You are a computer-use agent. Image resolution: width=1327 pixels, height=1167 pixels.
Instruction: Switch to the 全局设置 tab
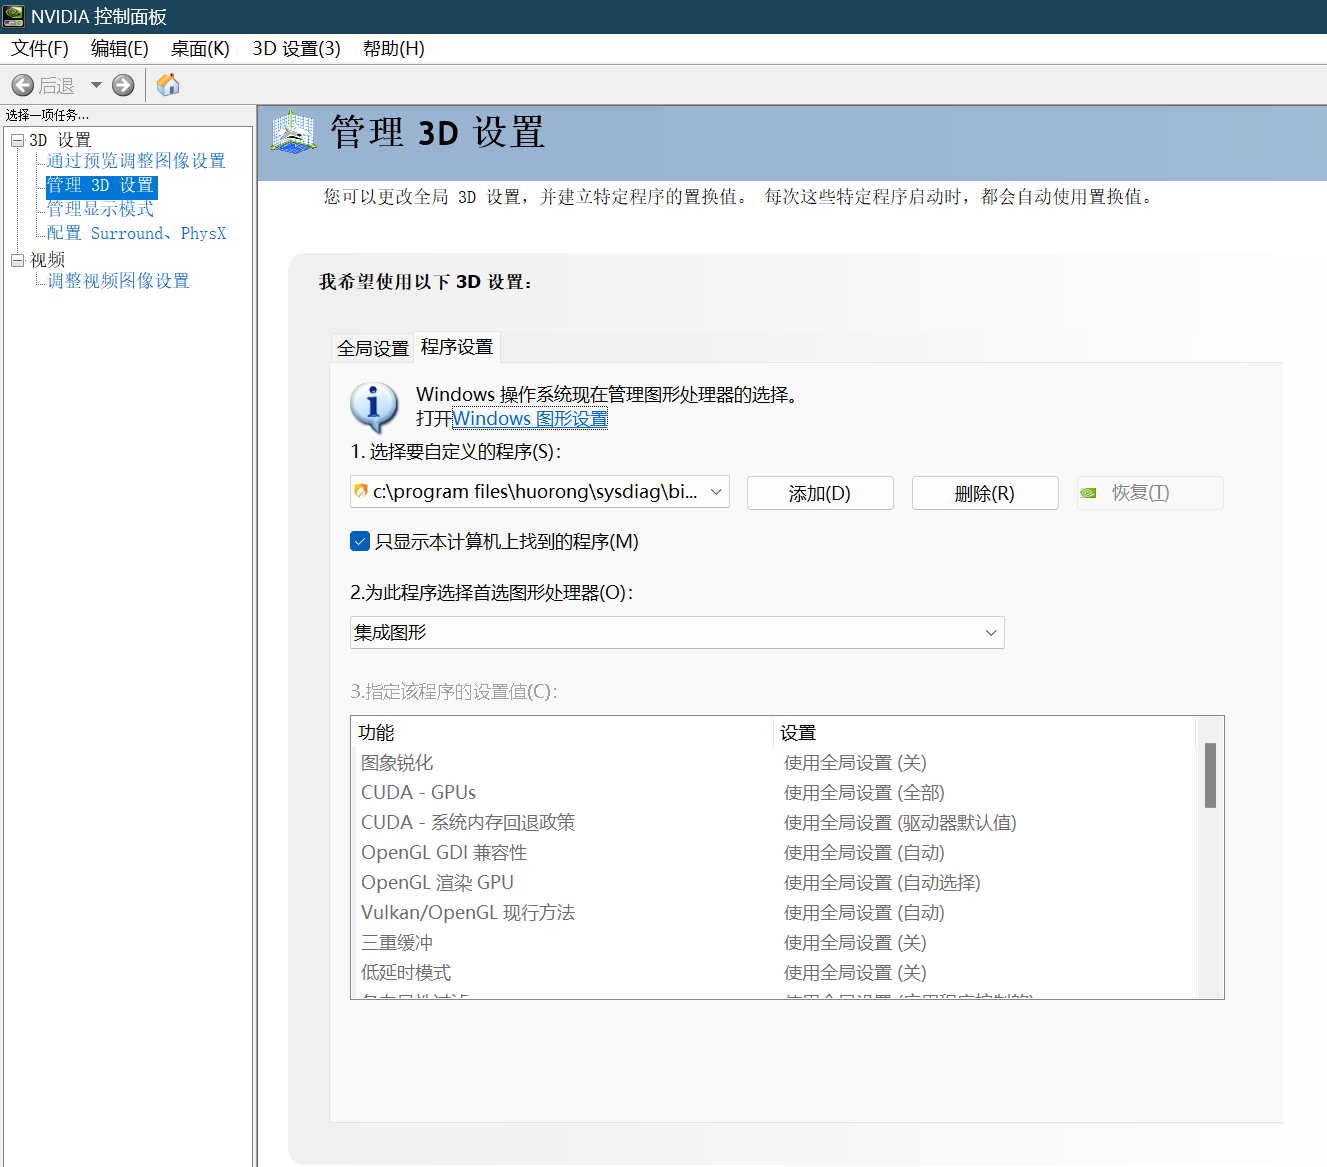coord(373,348)
